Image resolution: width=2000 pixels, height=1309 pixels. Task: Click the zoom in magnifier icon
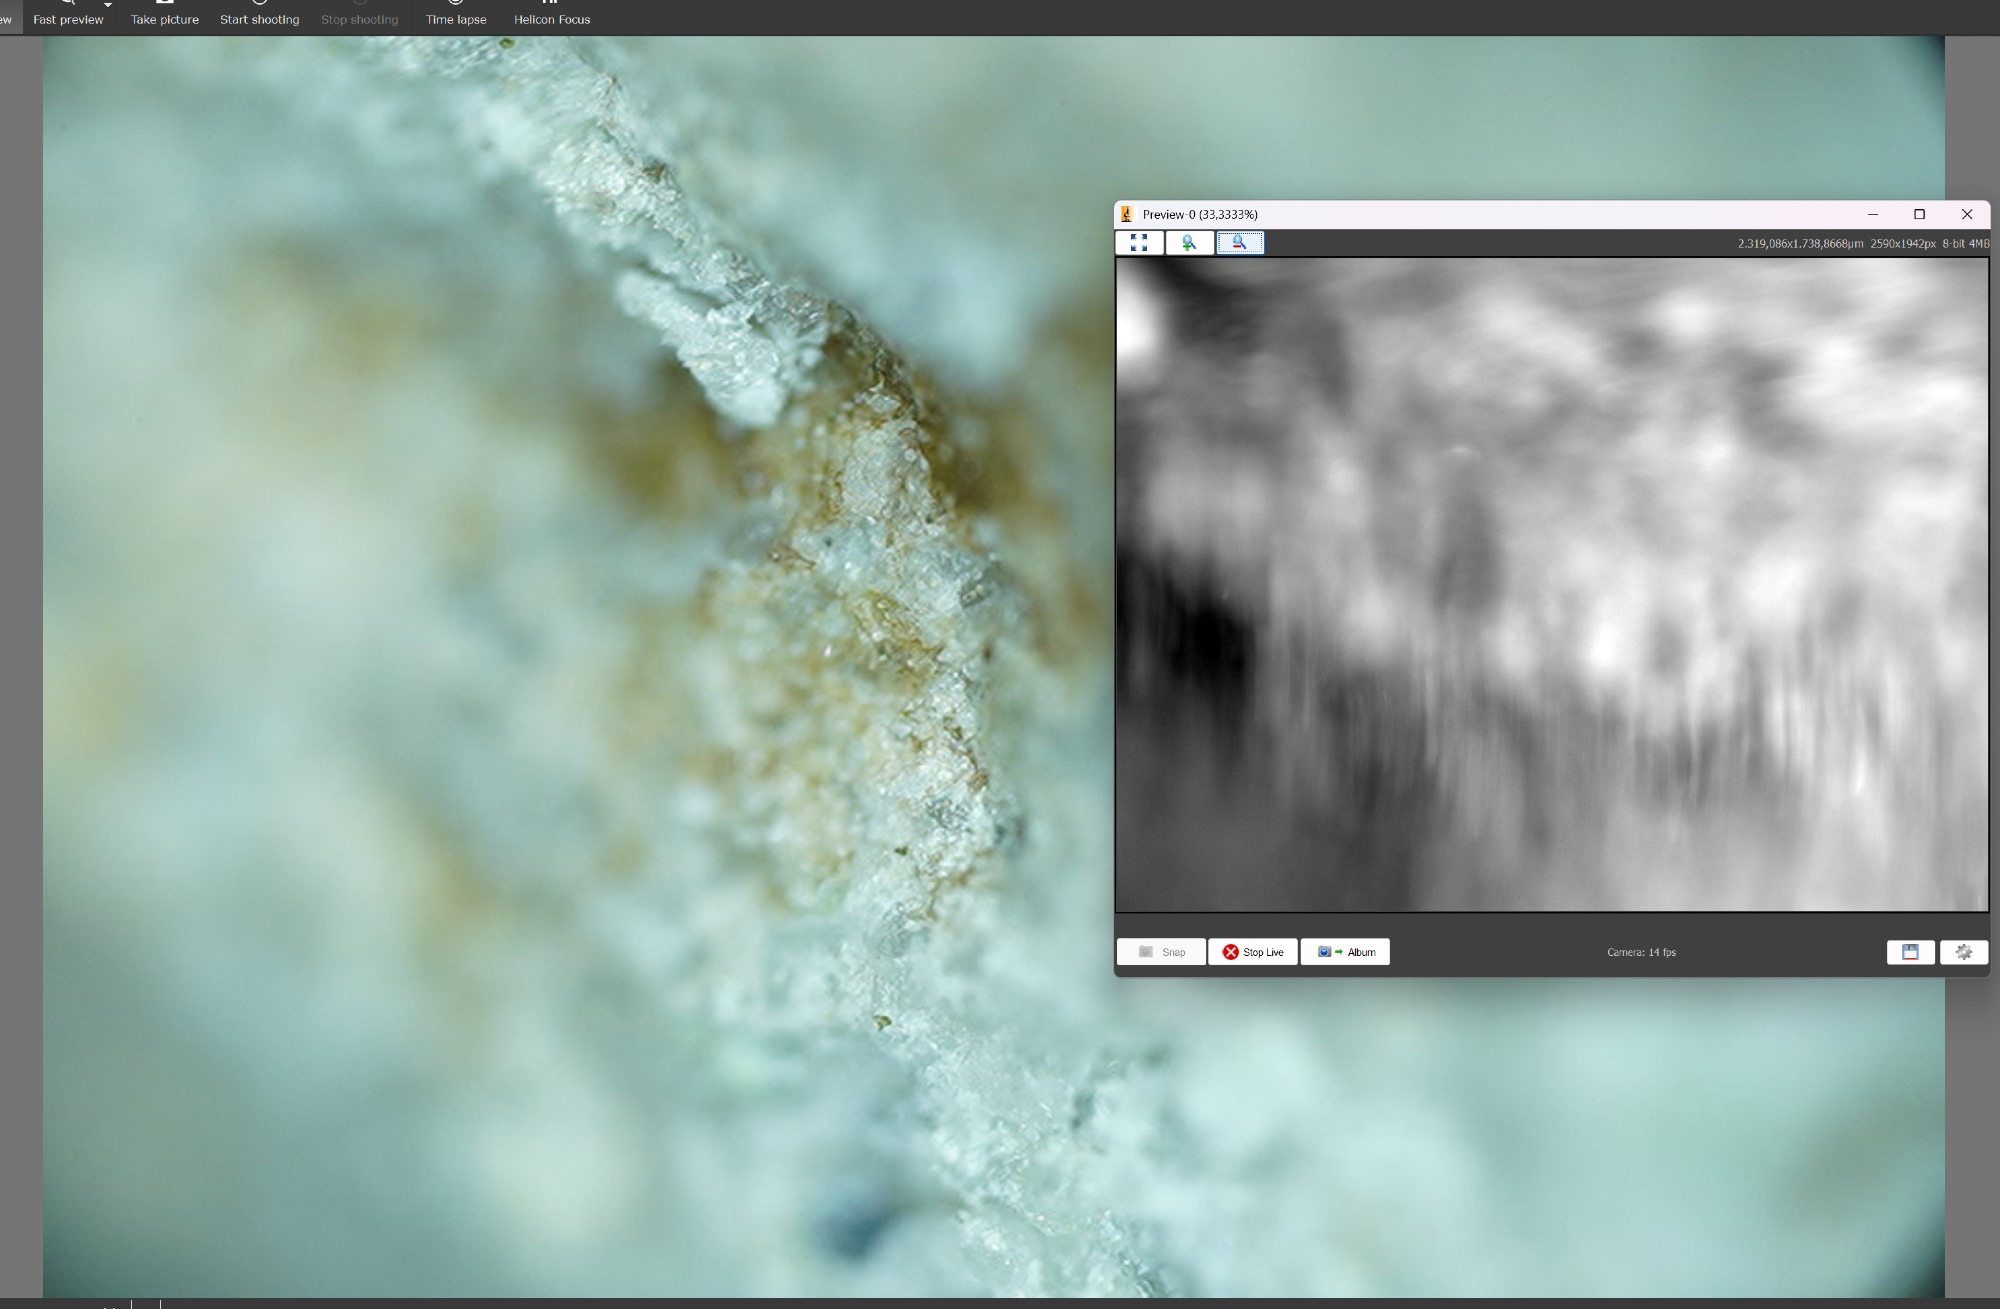(1189, 243)
